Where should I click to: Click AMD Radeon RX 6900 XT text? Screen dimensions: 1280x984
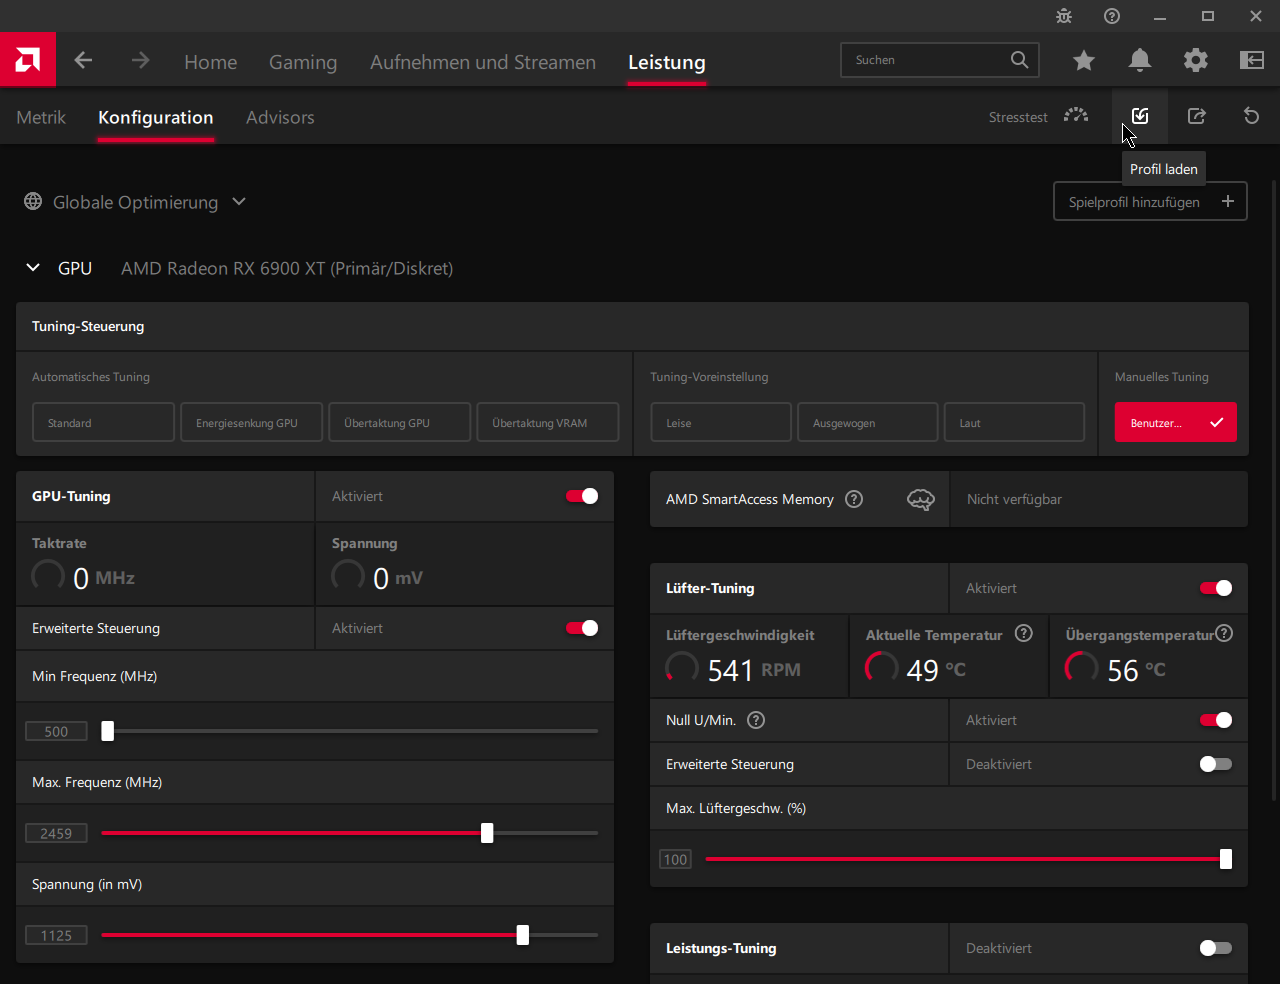point(287,268)
